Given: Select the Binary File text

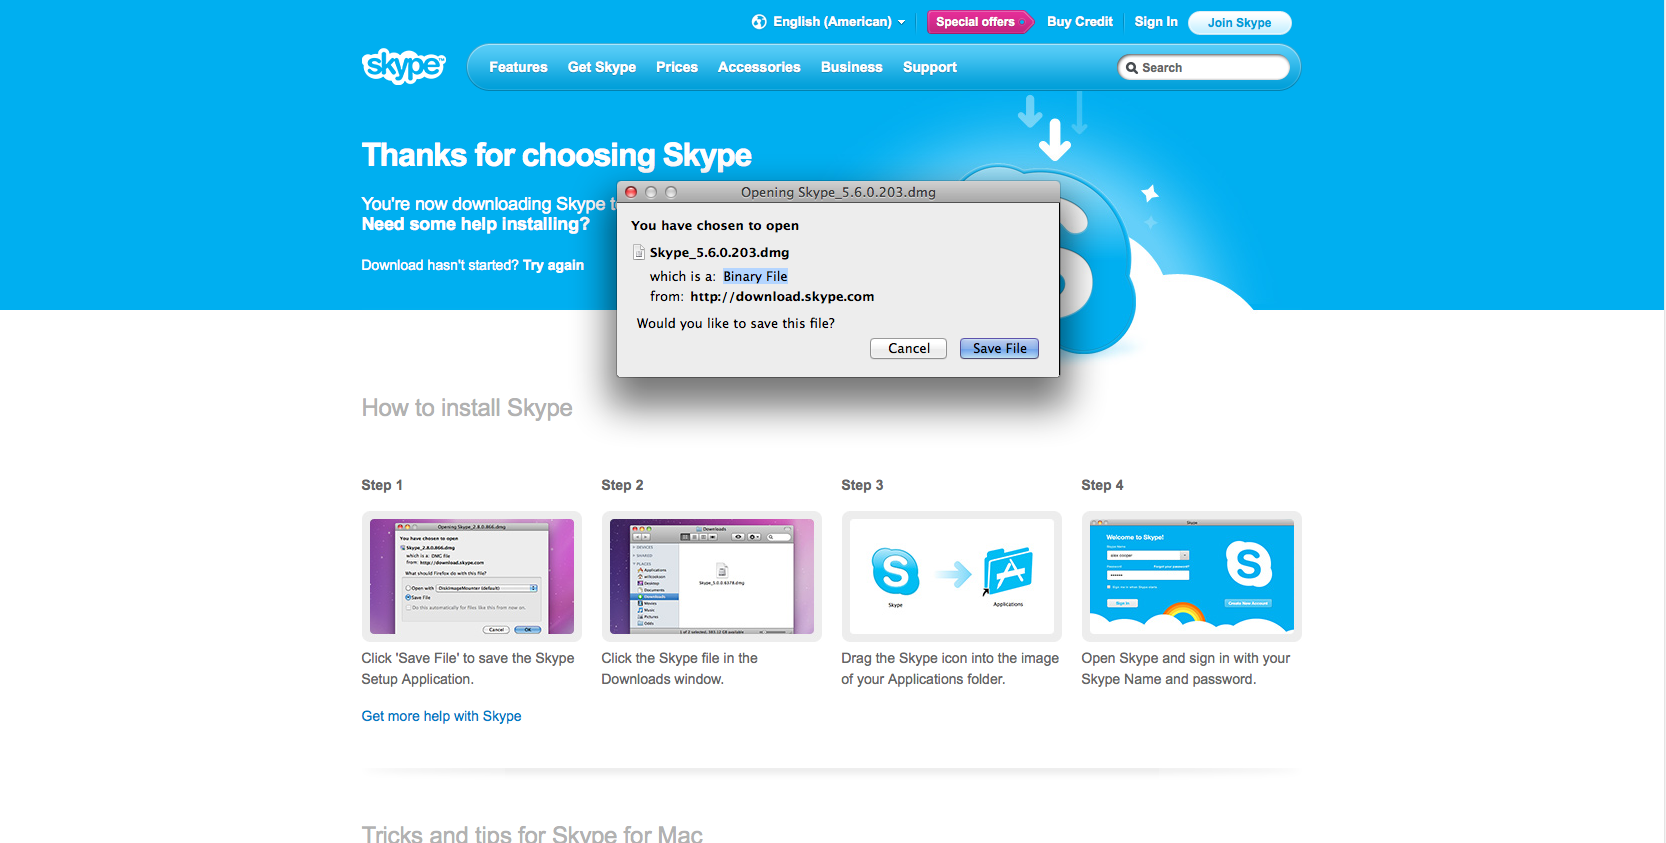Looking at the screenshot, I should click(755, 277).
